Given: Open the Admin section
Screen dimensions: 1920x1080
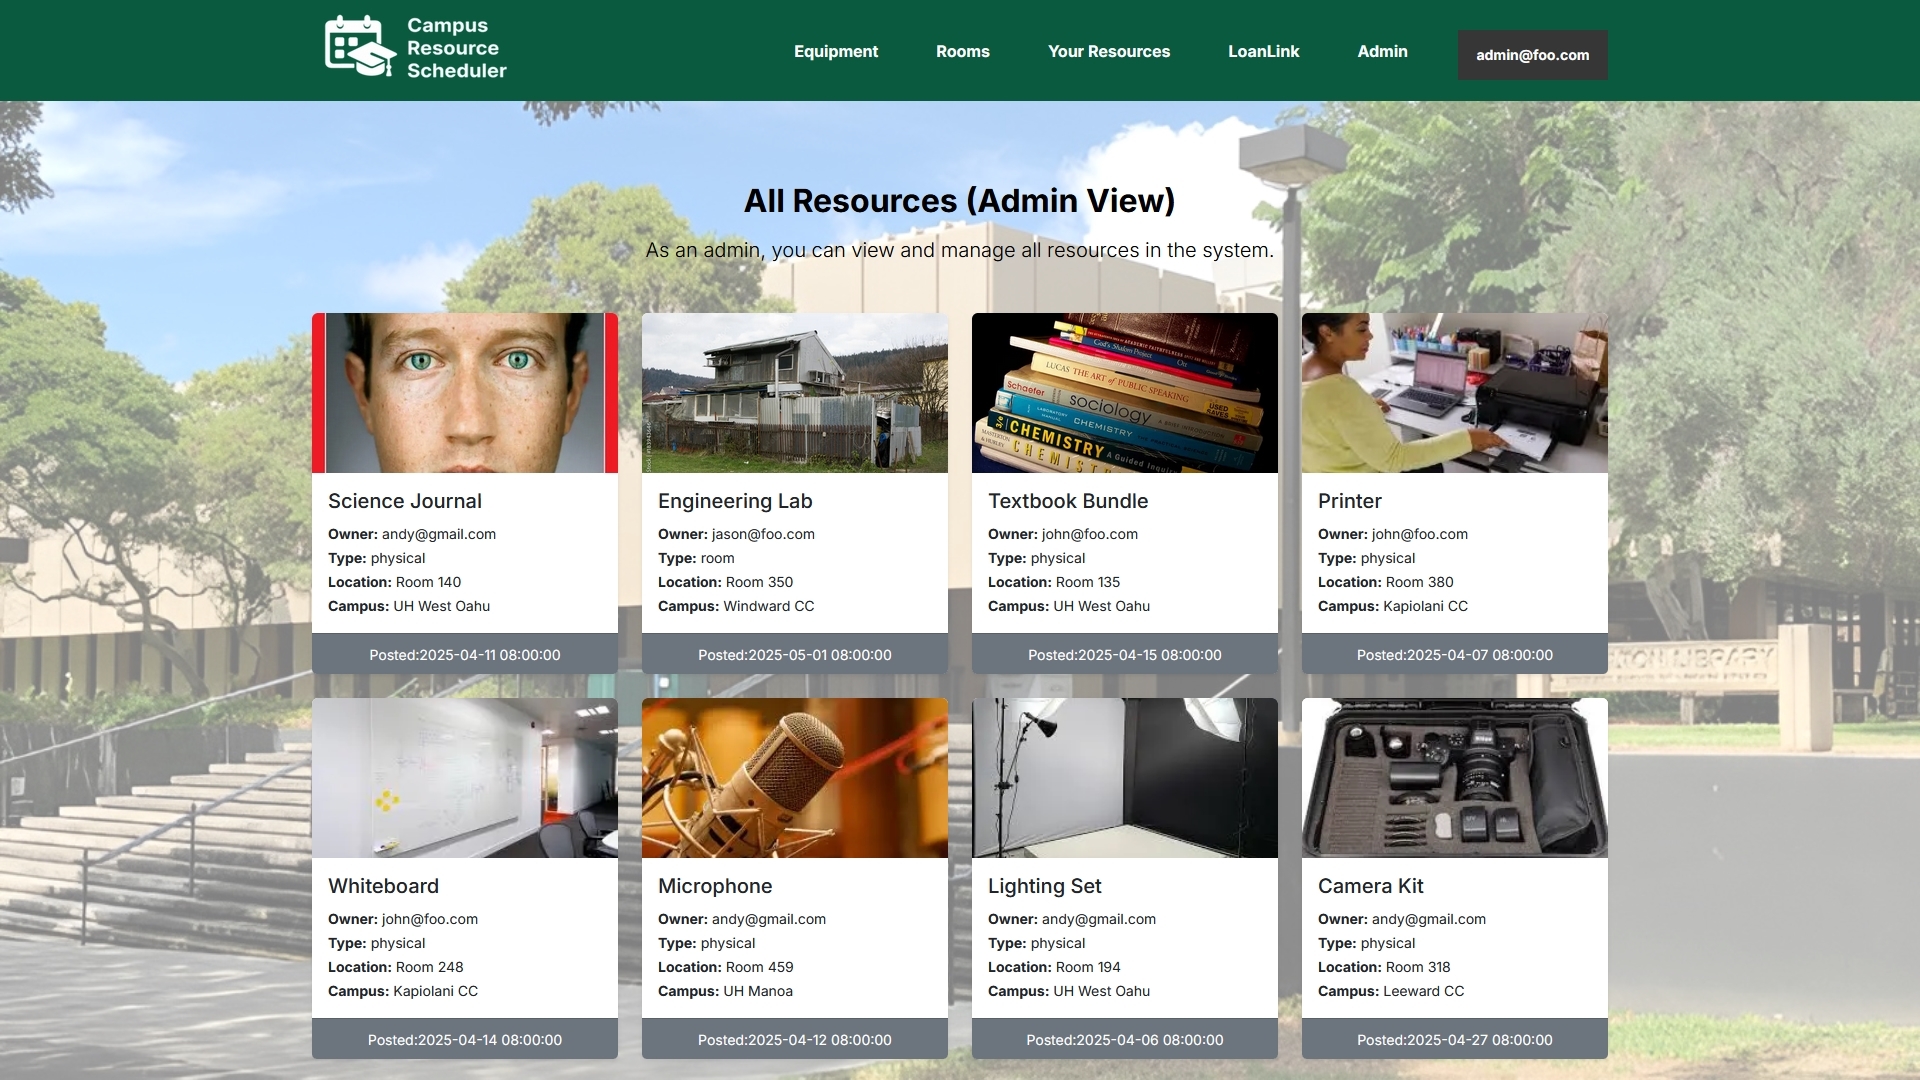Looking at the screenshot, I should coord(1382,51).
